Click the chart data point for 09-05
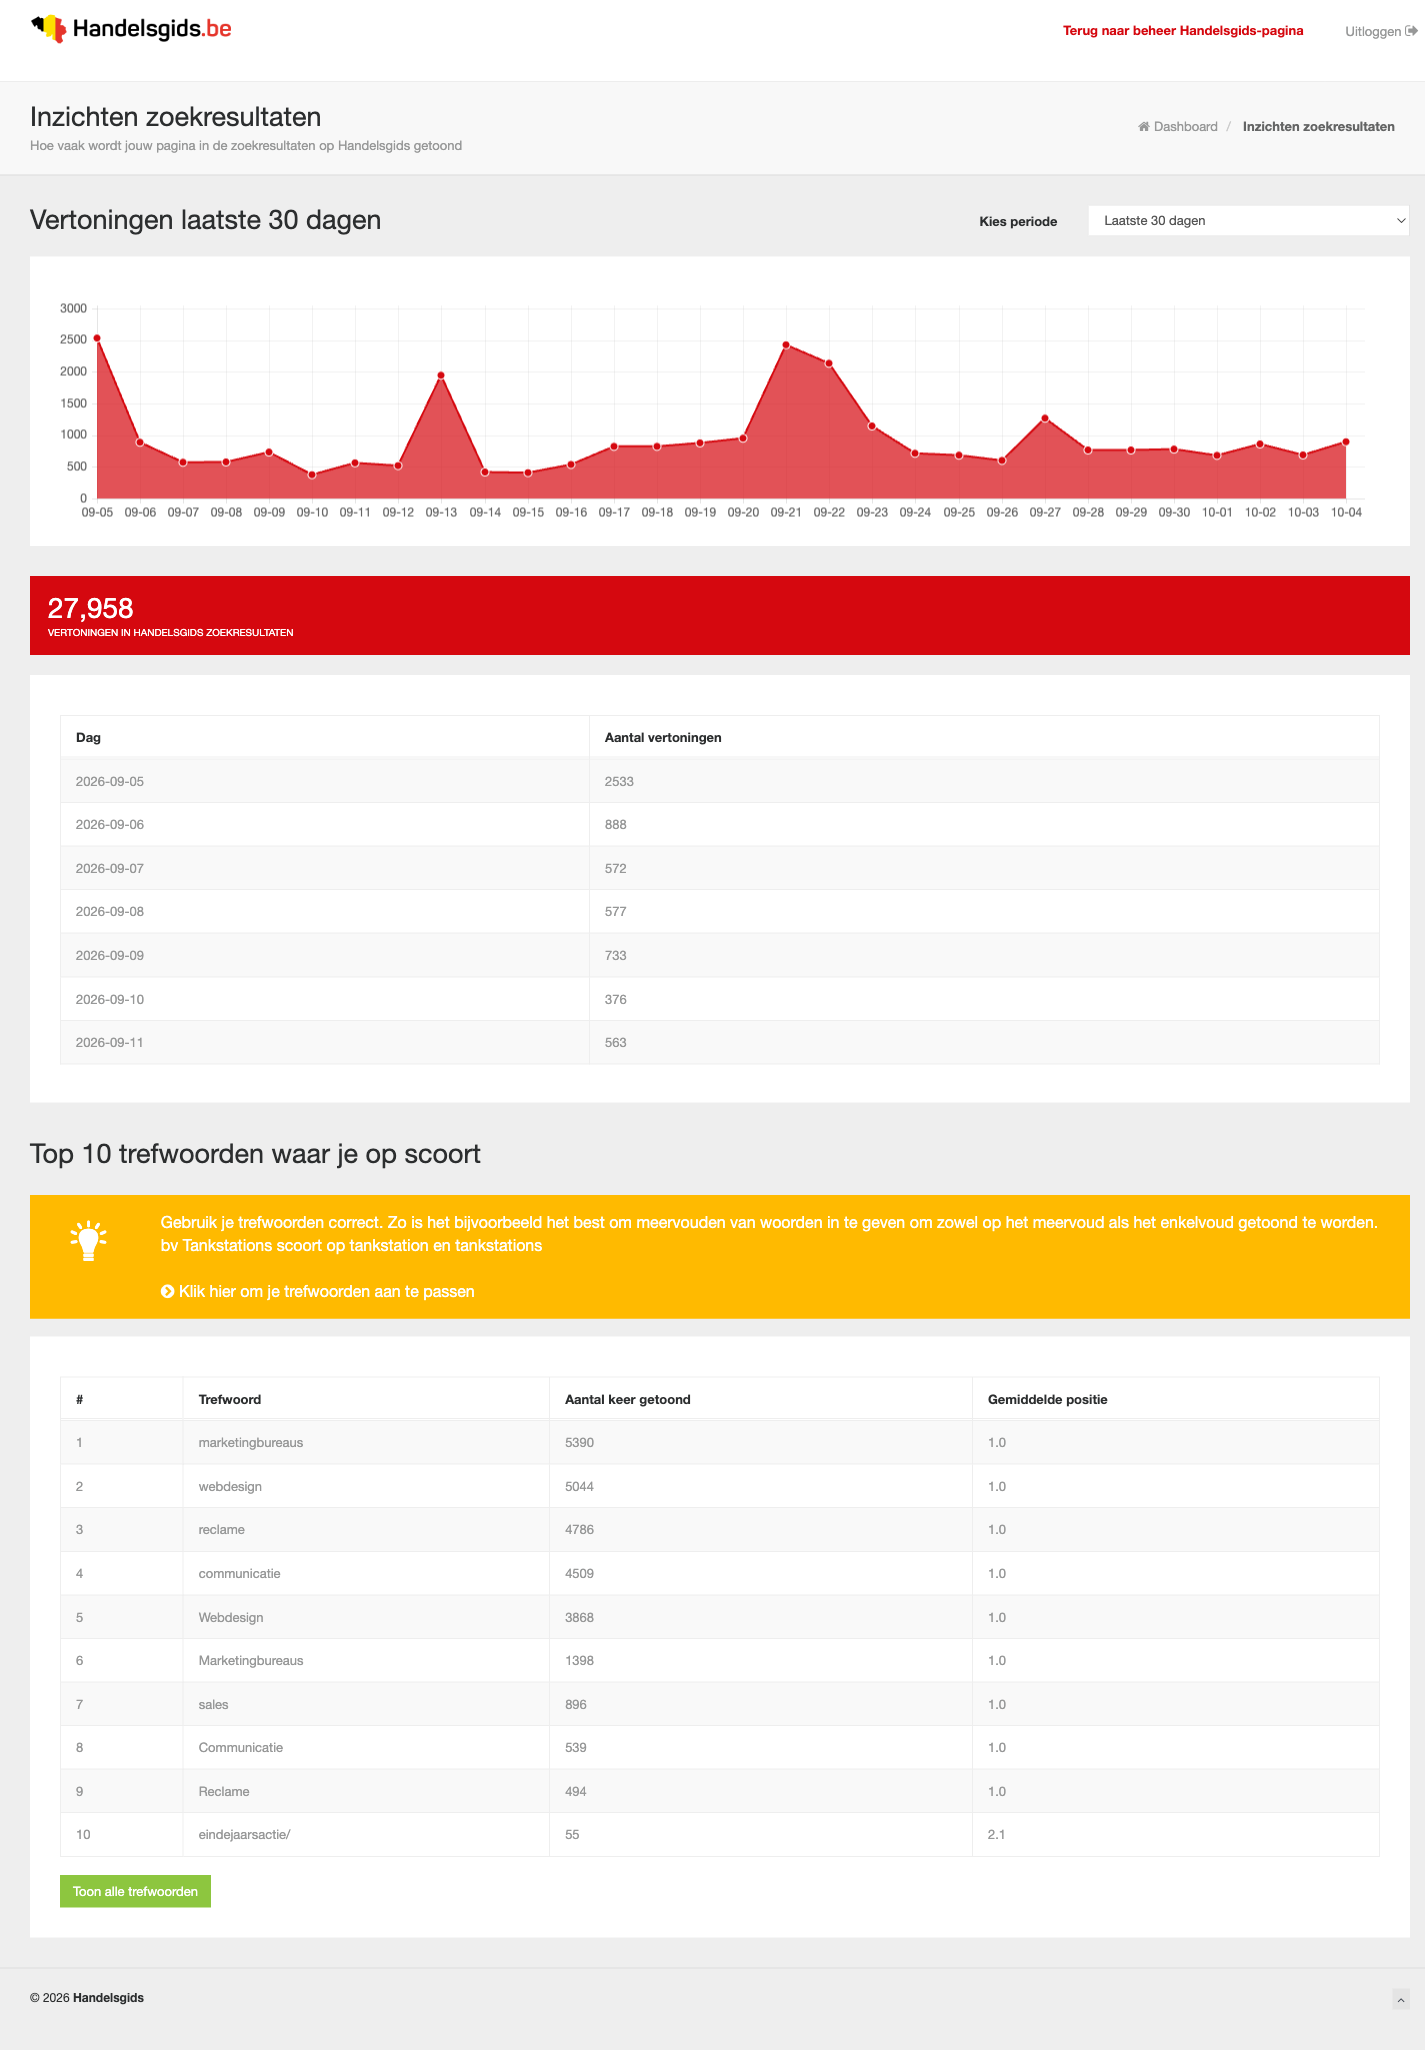This screenshot has width=1425, height=2050. [97, 338]
